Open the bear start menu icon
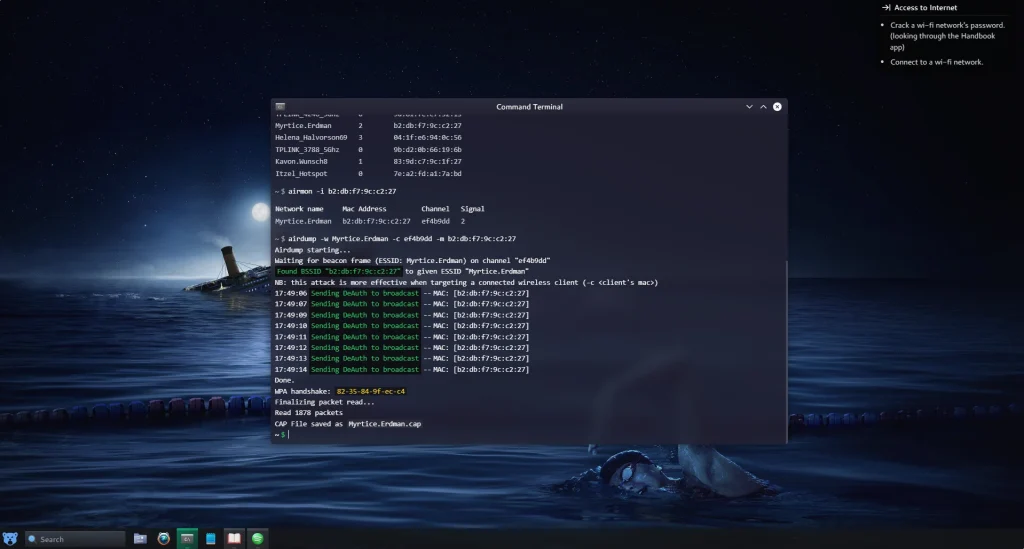 pos(10,539)
